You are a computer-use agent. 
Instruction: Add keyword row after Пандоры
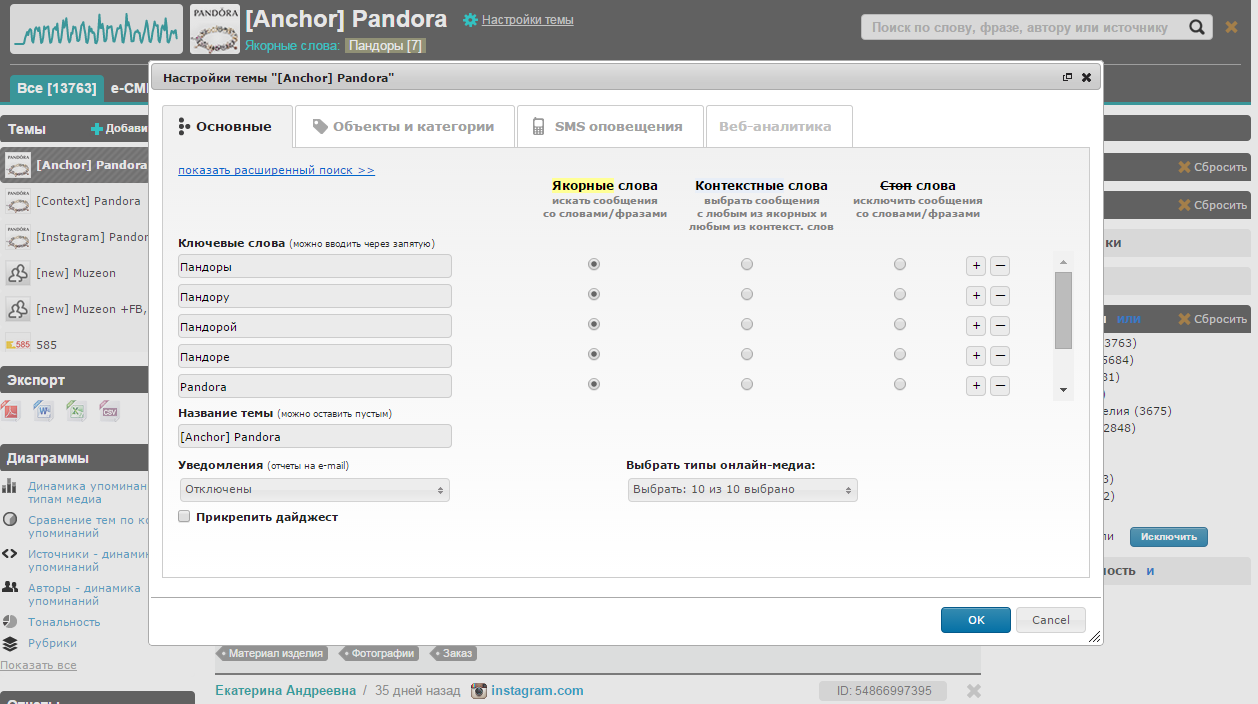976,266
